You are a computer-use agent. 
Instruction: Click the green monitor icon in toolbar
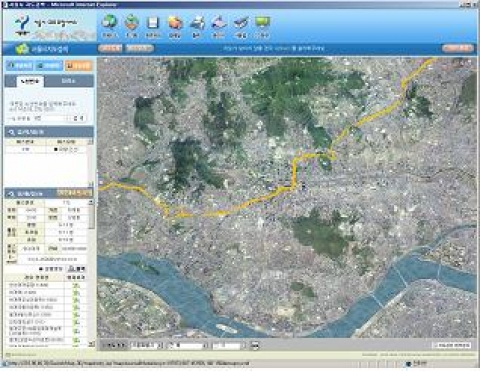click(x=262, y=23)
